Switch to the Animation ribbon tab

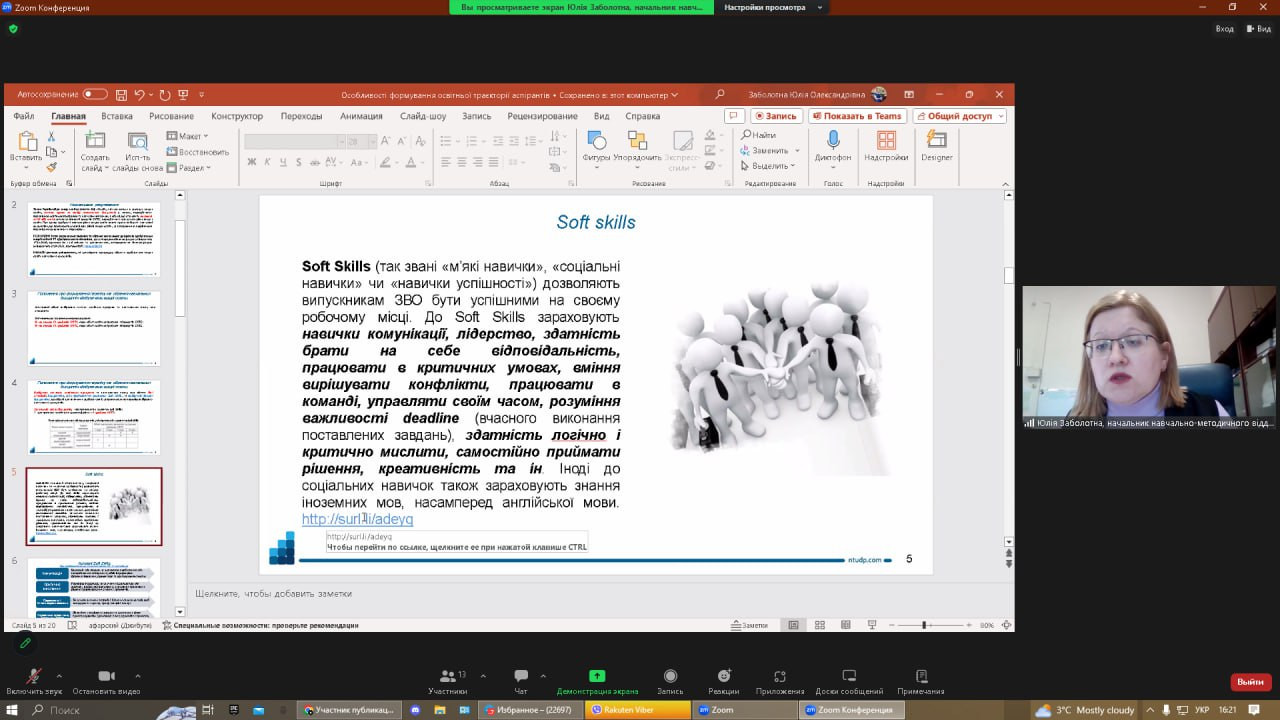[361, 116]
